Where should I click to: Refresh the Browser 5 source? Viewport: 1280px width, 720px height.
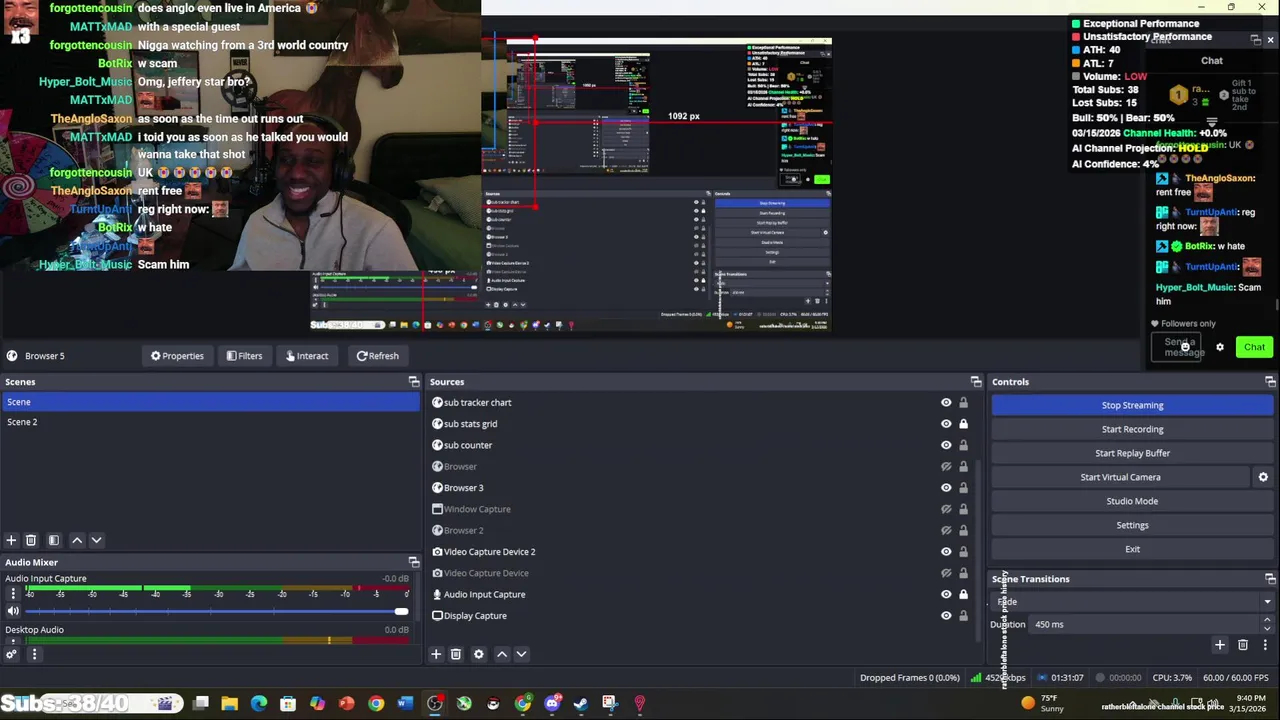(377, 356)
